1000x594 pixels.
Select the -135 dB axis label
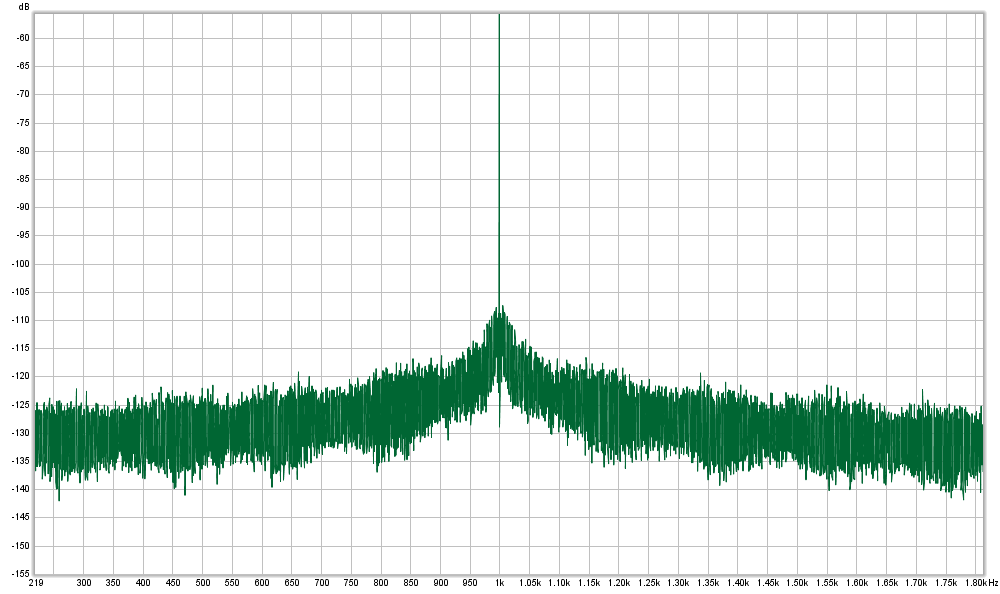[21, 461]
